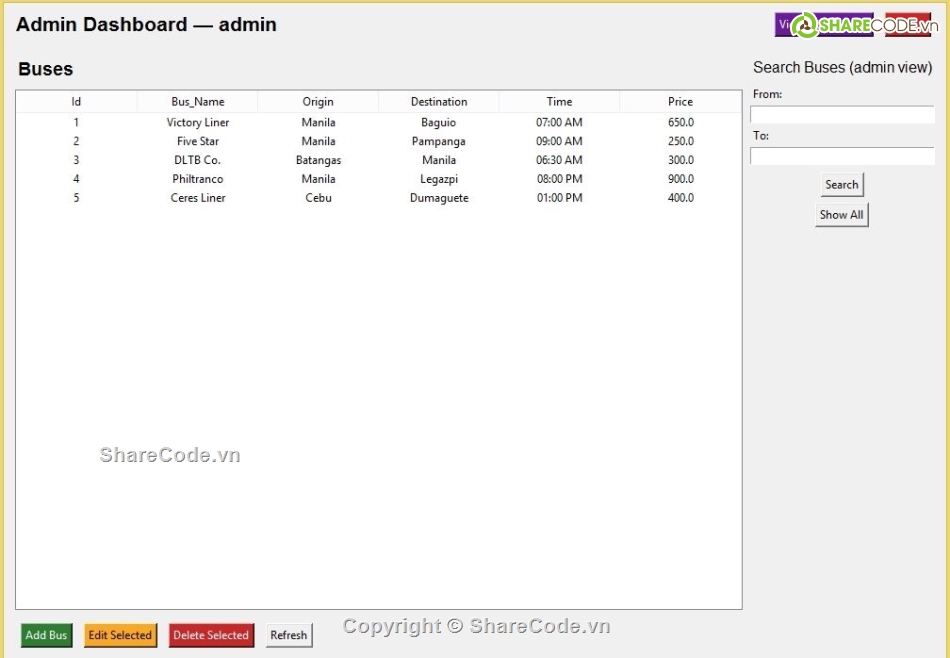Click the green Add Bus button

[46, 635]
